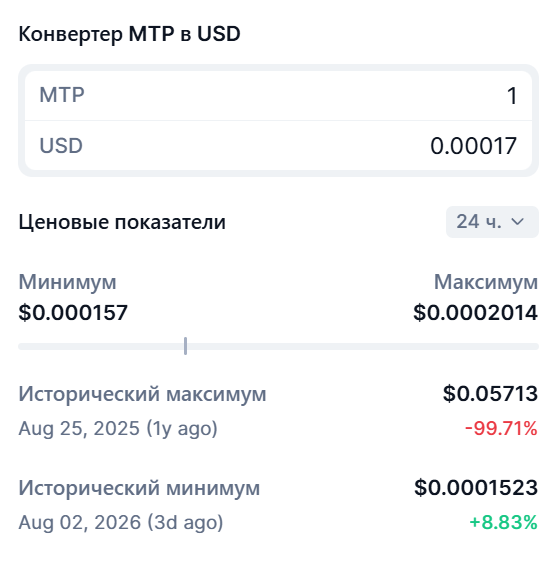Image resolution: width=559 pixels, height=565 pixels.
Task: Click the USD currency label
Action: pyautogui.click(x=61, y=146)
